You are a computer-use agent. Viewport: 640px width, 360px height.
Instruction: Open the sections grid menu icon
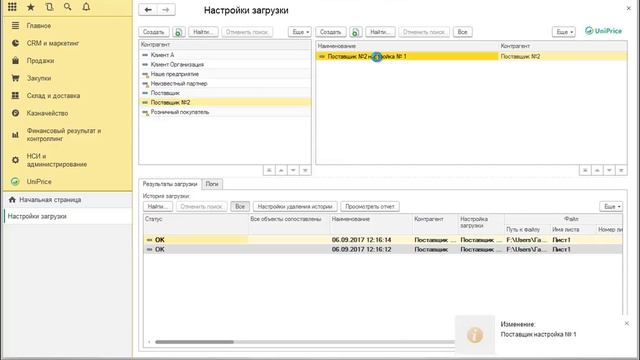12,7
